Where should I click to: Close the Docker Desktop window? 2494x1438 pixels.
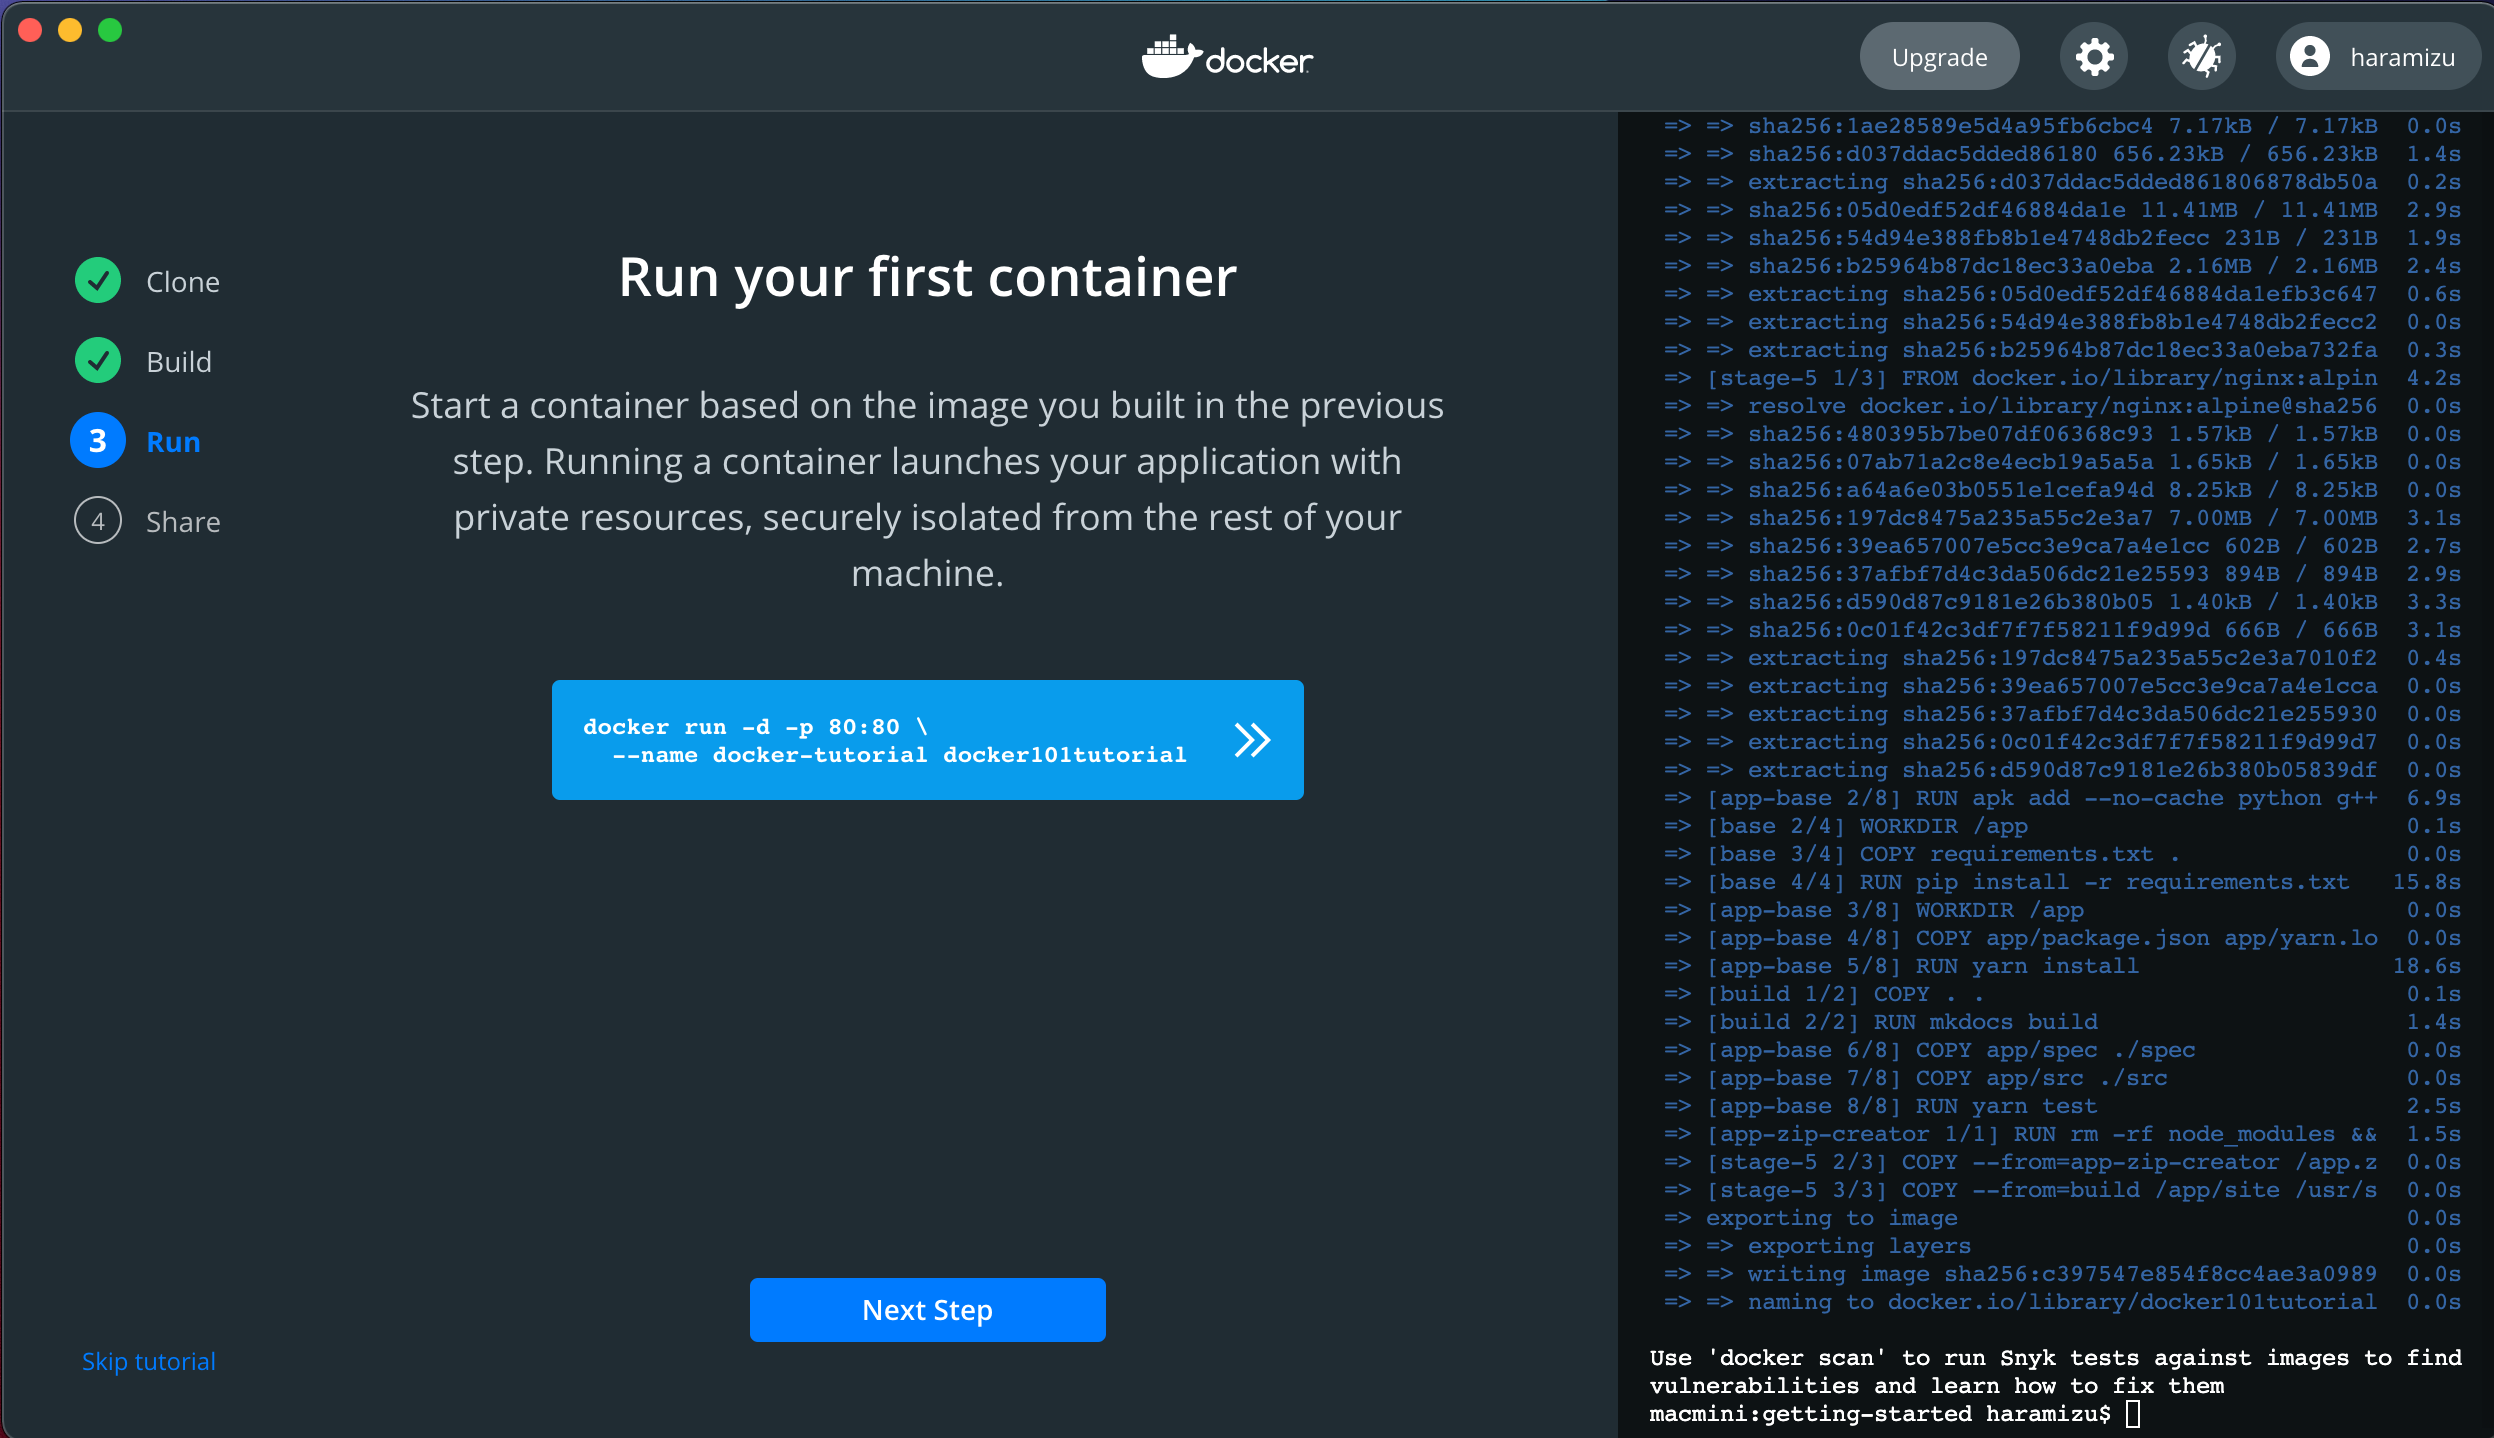[x=30, y=30]
